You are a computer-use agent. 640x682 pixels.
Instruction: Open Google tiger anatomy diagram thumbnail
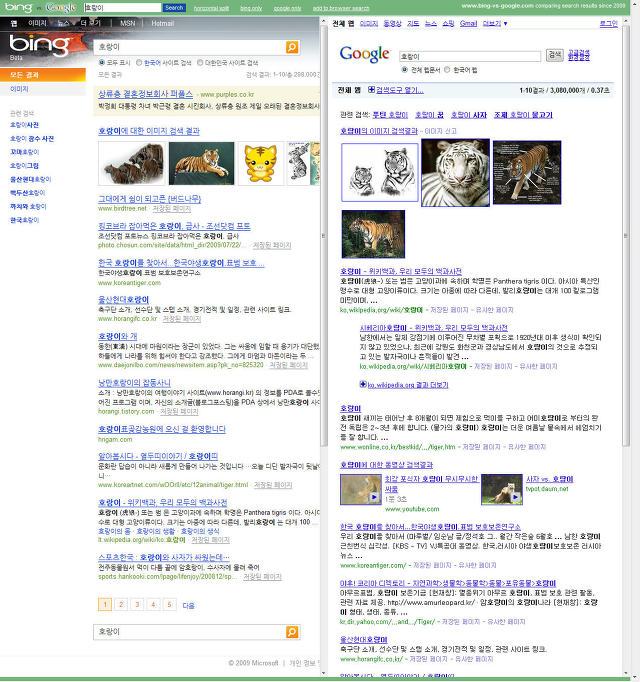(527, 172)
